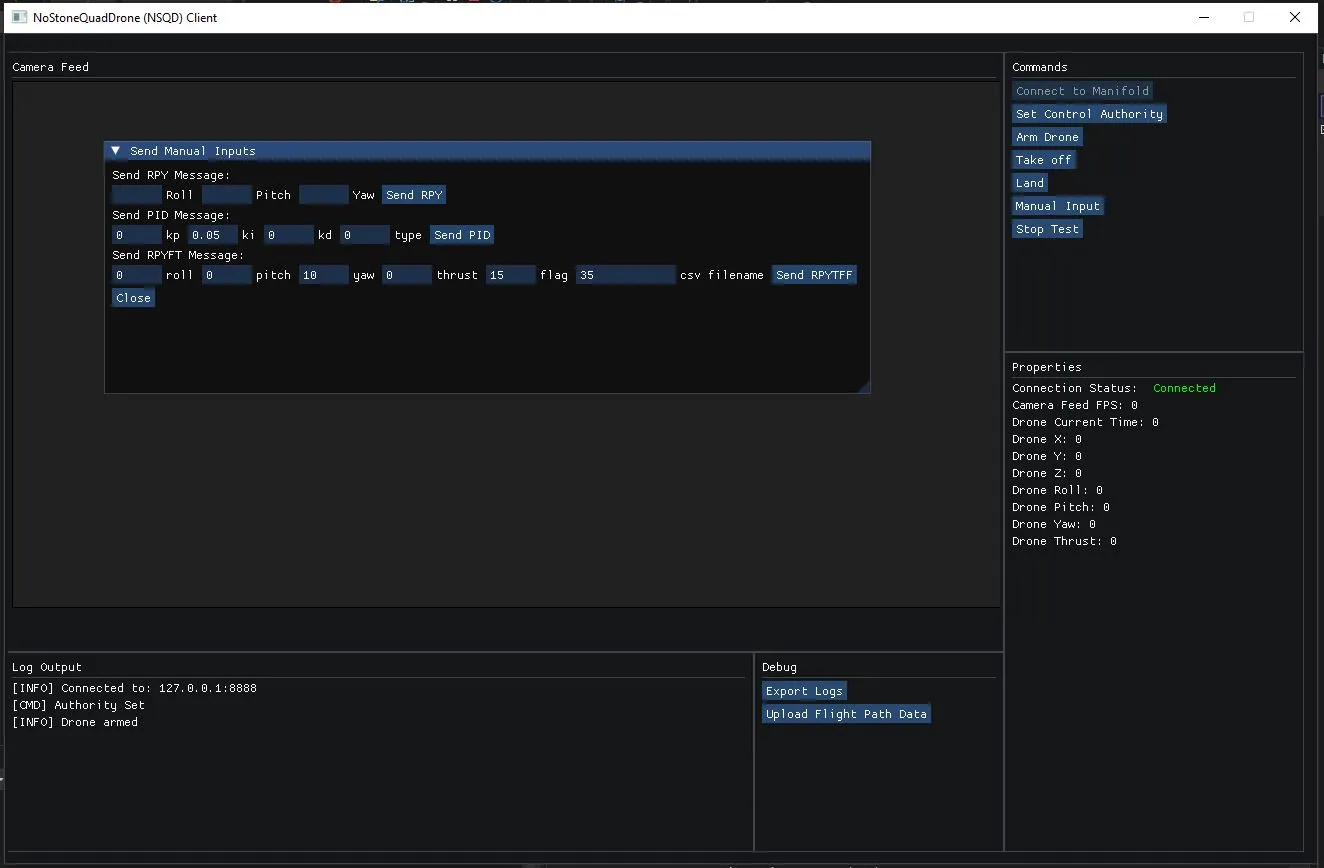Select the thrust input field

(x=407, y=275)
